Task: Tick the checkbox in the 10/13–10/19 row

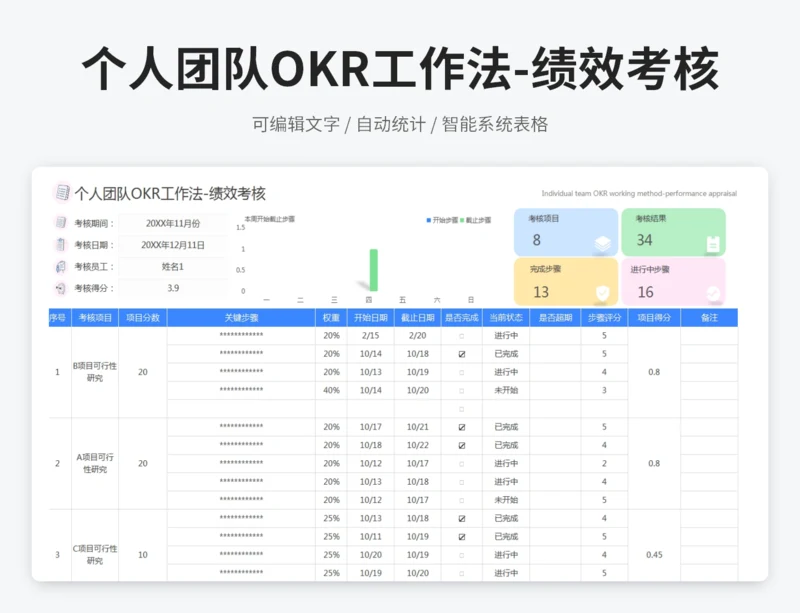Action: click(x=462, y=373)
